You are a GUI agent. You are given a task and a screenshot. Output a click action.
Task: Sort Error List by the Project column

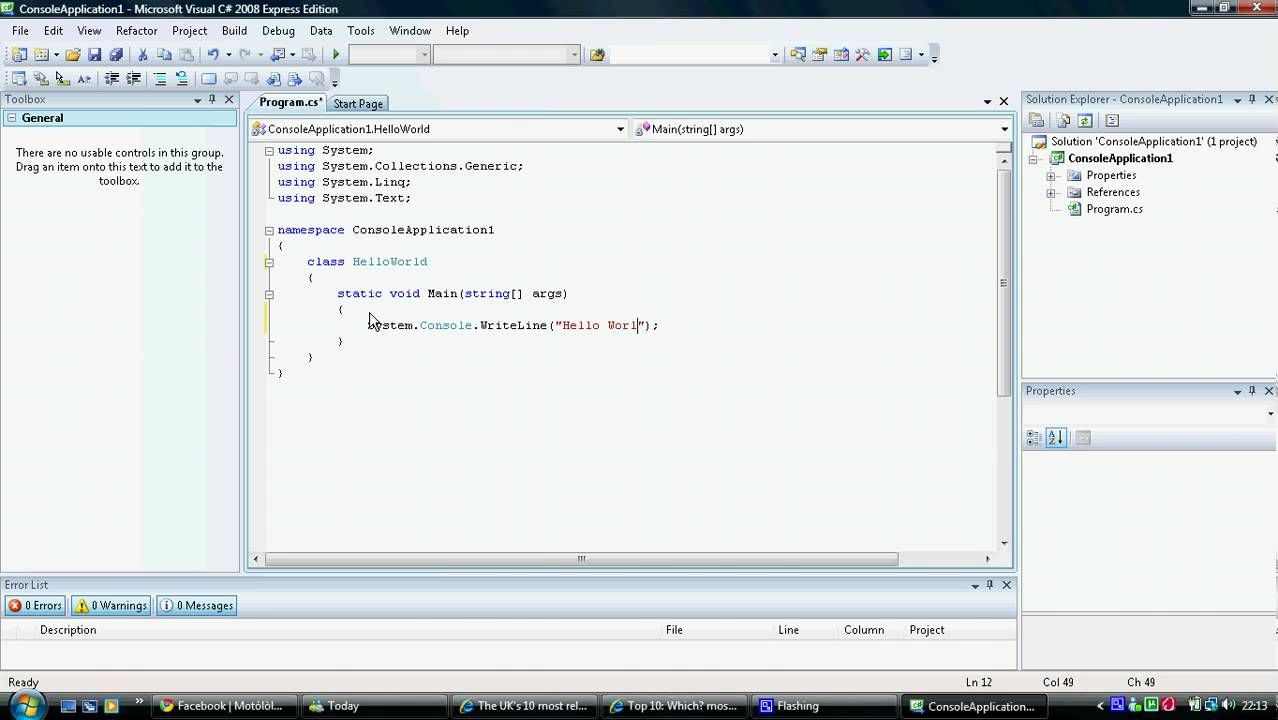[926, 630]
